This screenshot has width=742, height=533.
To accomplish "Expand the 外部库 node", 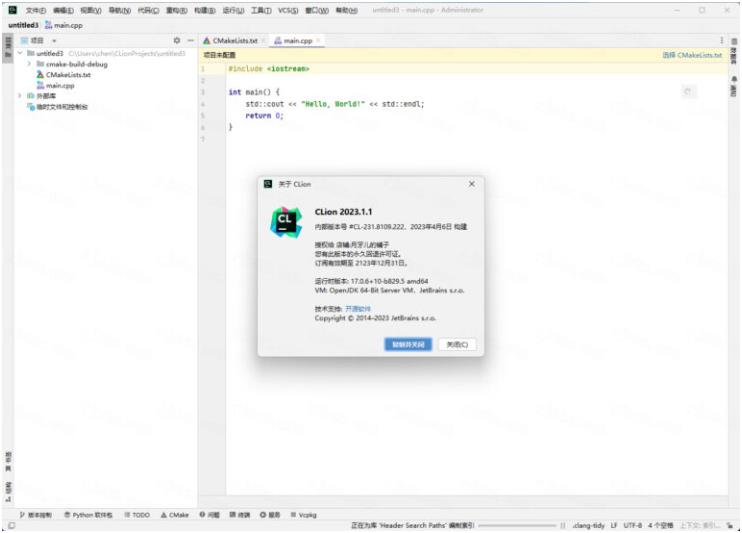I will coord(20,96).
